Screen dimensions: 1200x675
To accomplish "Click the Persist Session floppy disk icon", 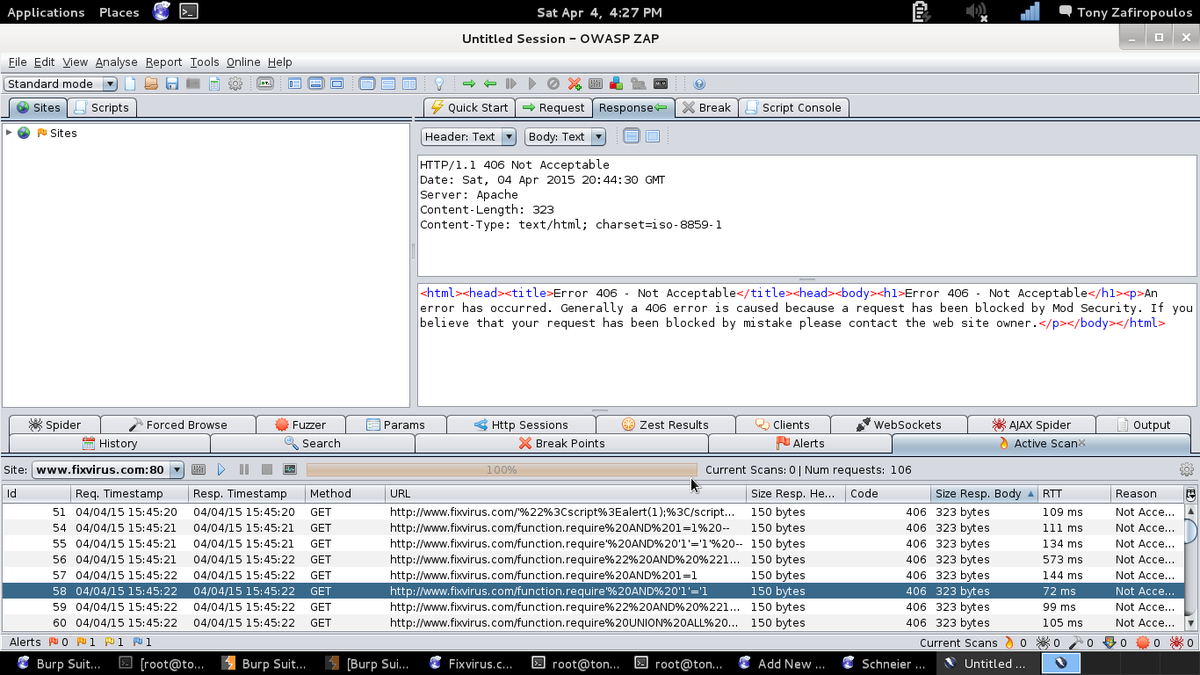I will [172, 84].
